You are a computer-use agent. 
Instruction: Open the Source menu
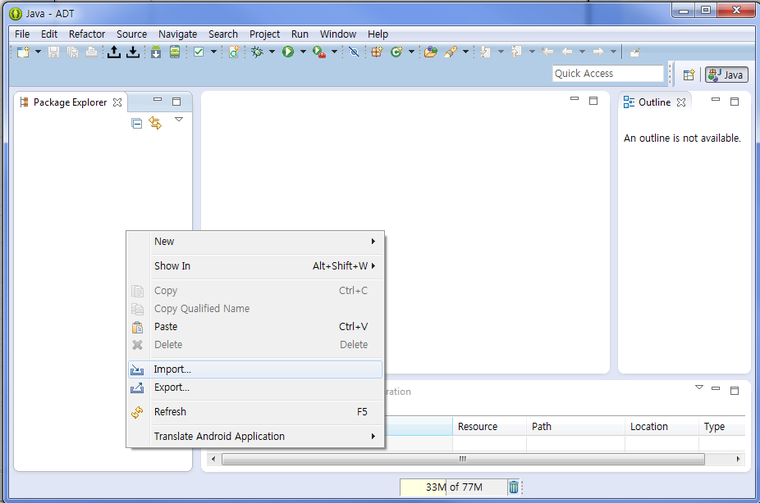[x=131, y=34]
